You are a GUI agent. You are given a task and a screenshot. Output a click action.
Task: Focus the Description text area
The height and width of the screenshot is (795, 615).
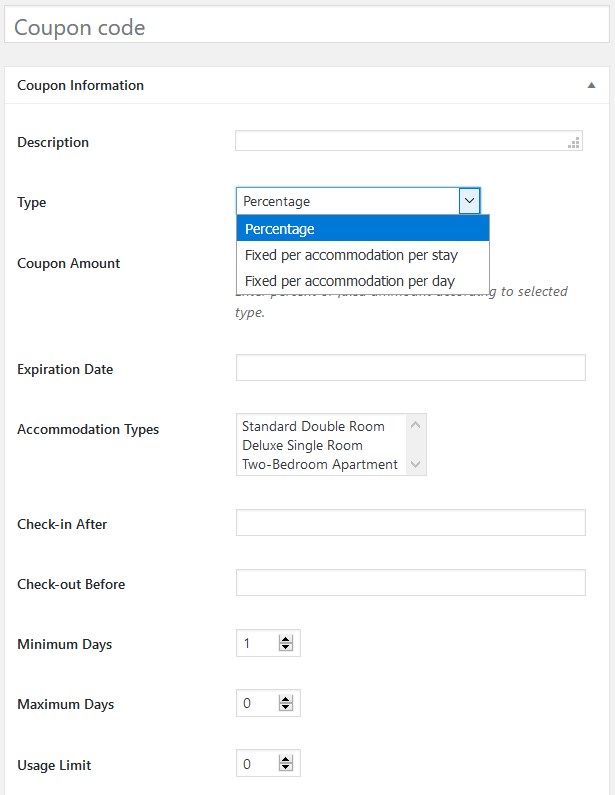pos(408,141)
